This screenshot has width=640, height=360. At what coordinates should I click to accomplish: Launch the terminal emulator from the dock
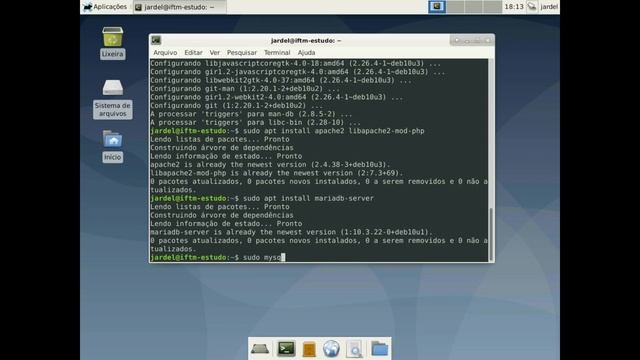[x=286, y=349]
